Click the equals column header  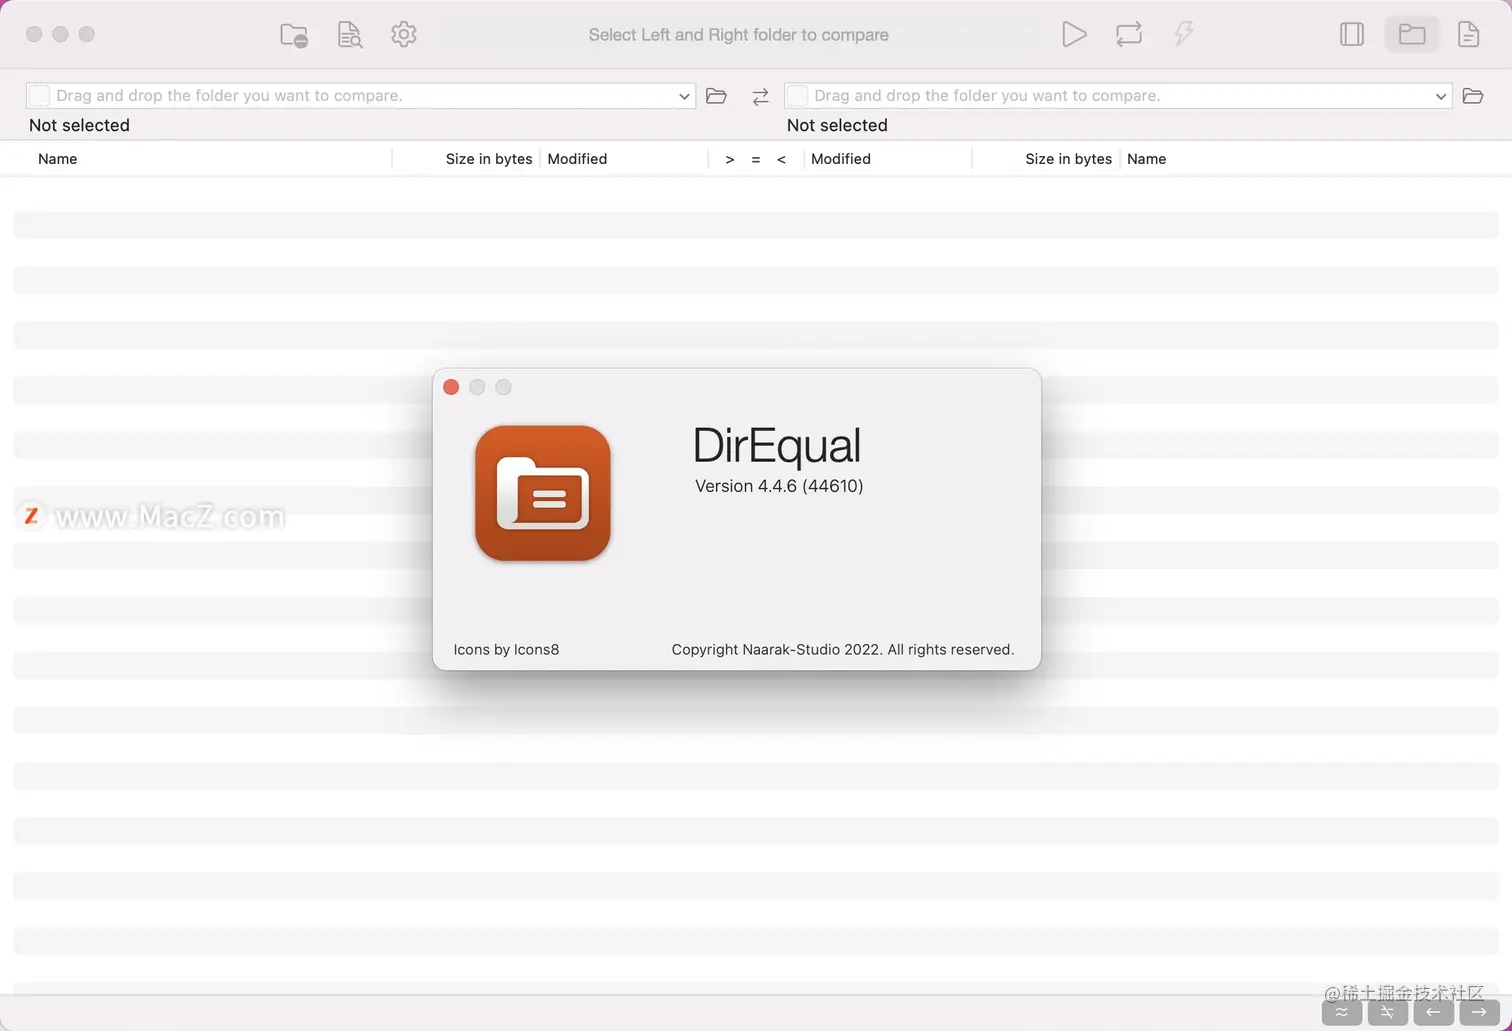[756, 159]
